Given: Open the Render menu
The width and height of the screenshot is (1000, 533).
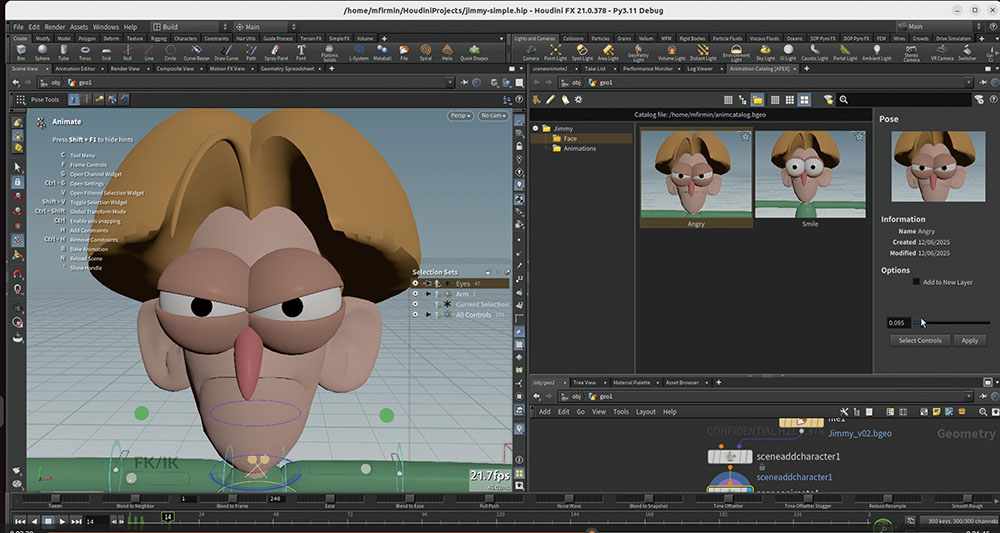Looking at the screenshot, I should click(x=57, y=27).
